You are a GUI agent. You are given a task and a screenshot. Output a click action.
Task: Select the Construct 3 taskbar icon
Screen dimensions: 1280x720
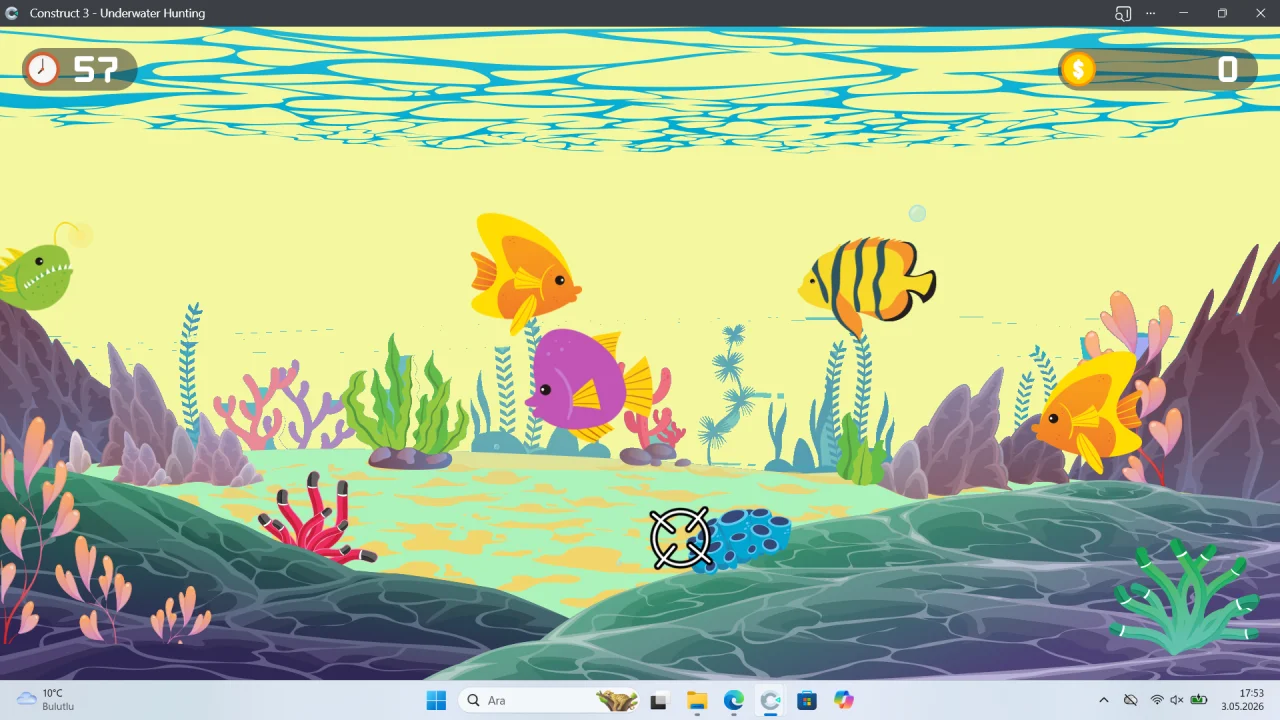[x=770, y=701]
